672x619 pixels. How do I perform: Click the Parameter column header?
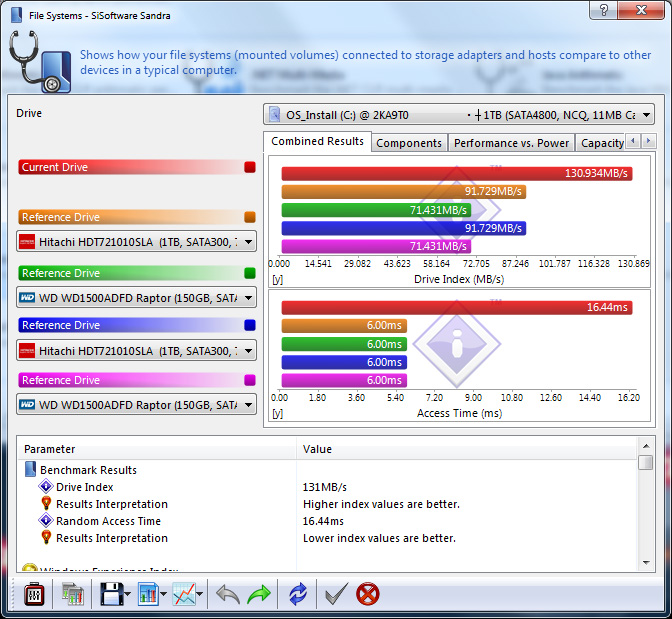(x=157, y=449)
